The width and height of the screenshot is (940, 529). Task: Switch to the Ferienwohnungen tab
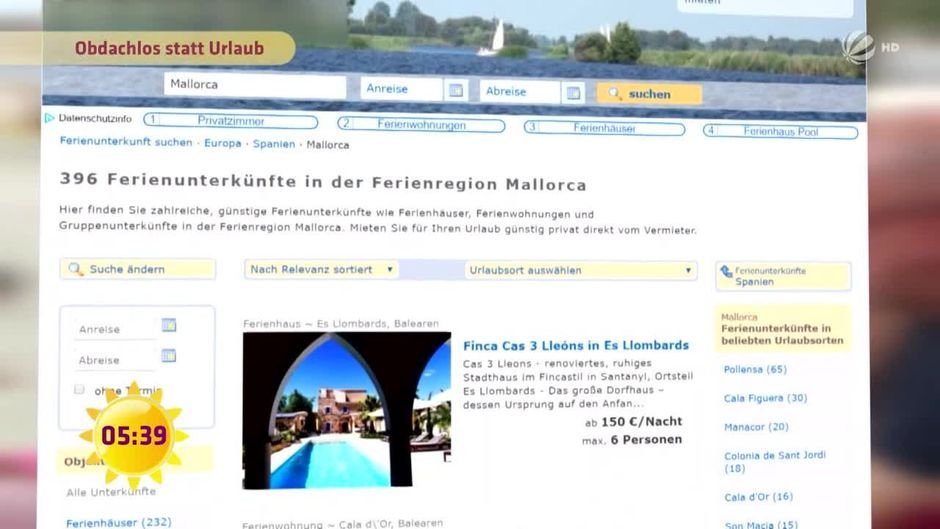421,125
